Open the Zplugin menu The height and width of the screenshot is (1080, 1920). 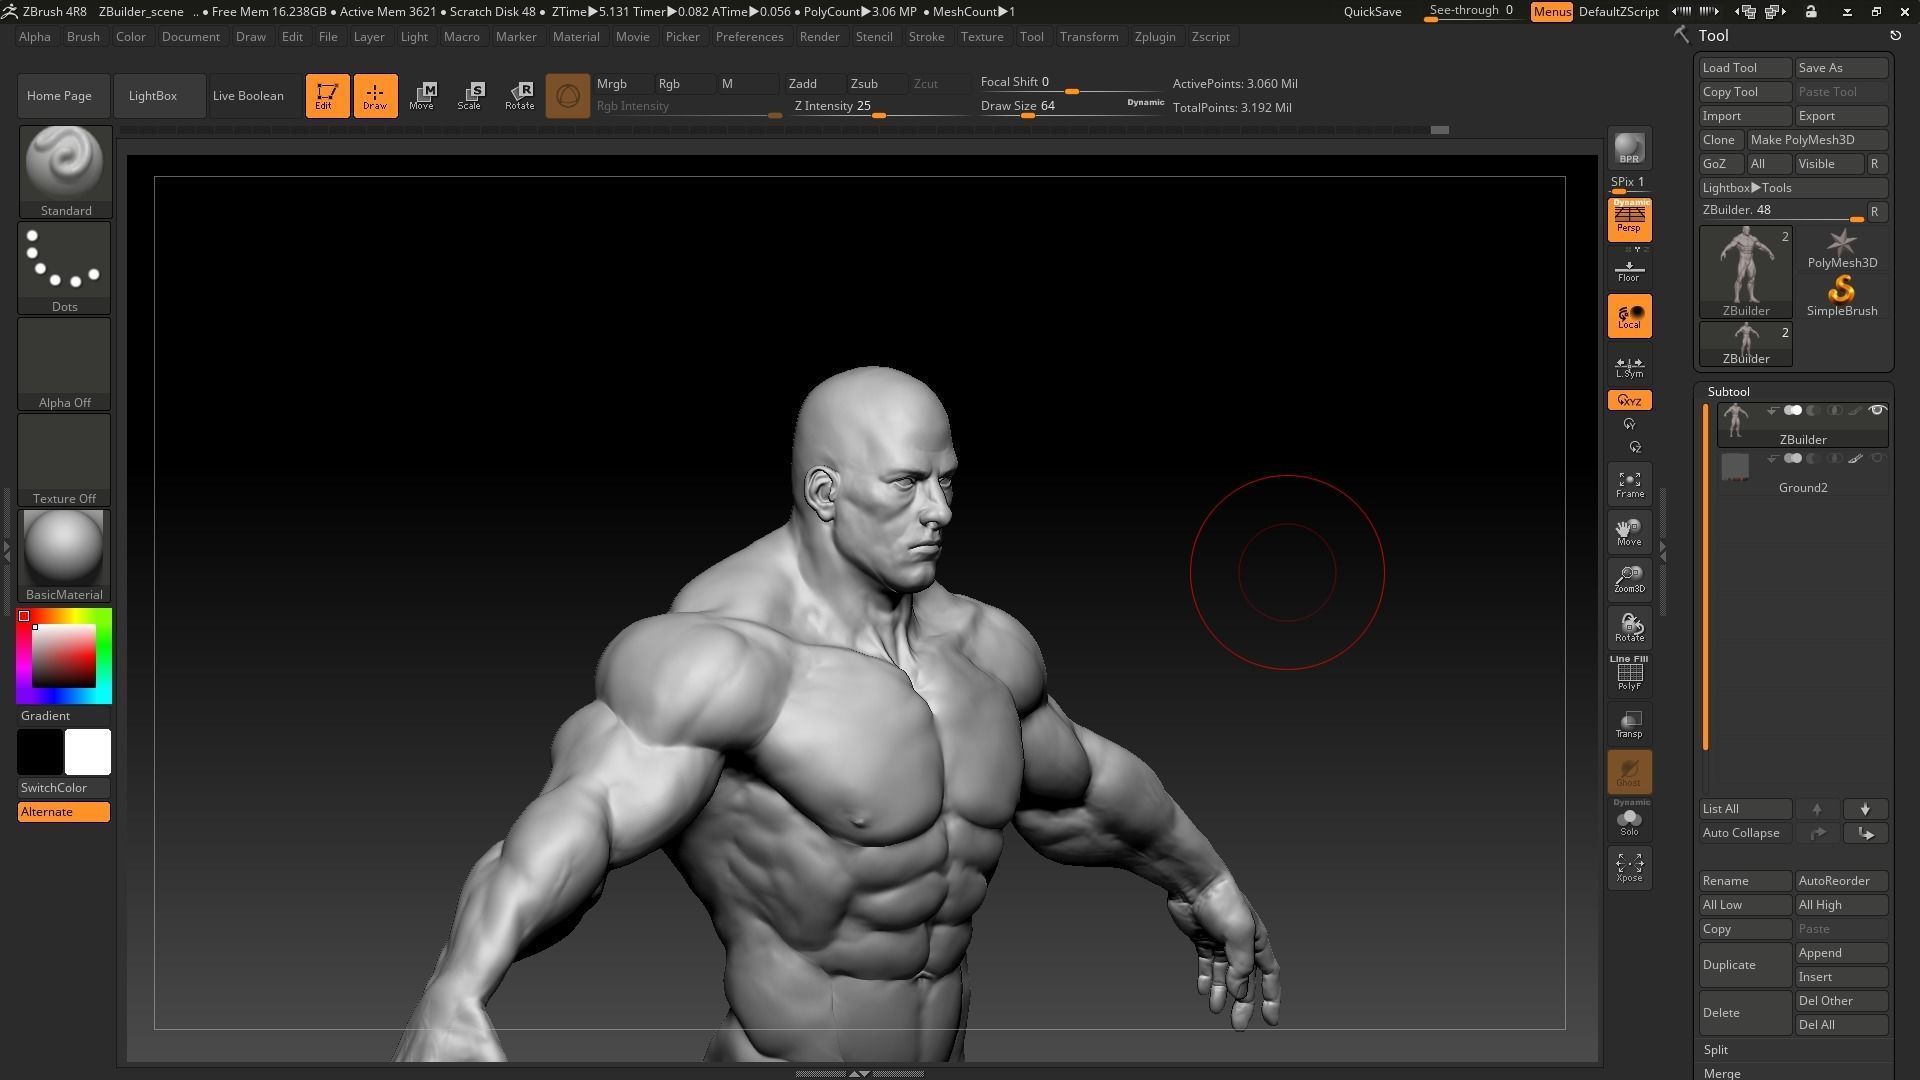click(1155, 37)
